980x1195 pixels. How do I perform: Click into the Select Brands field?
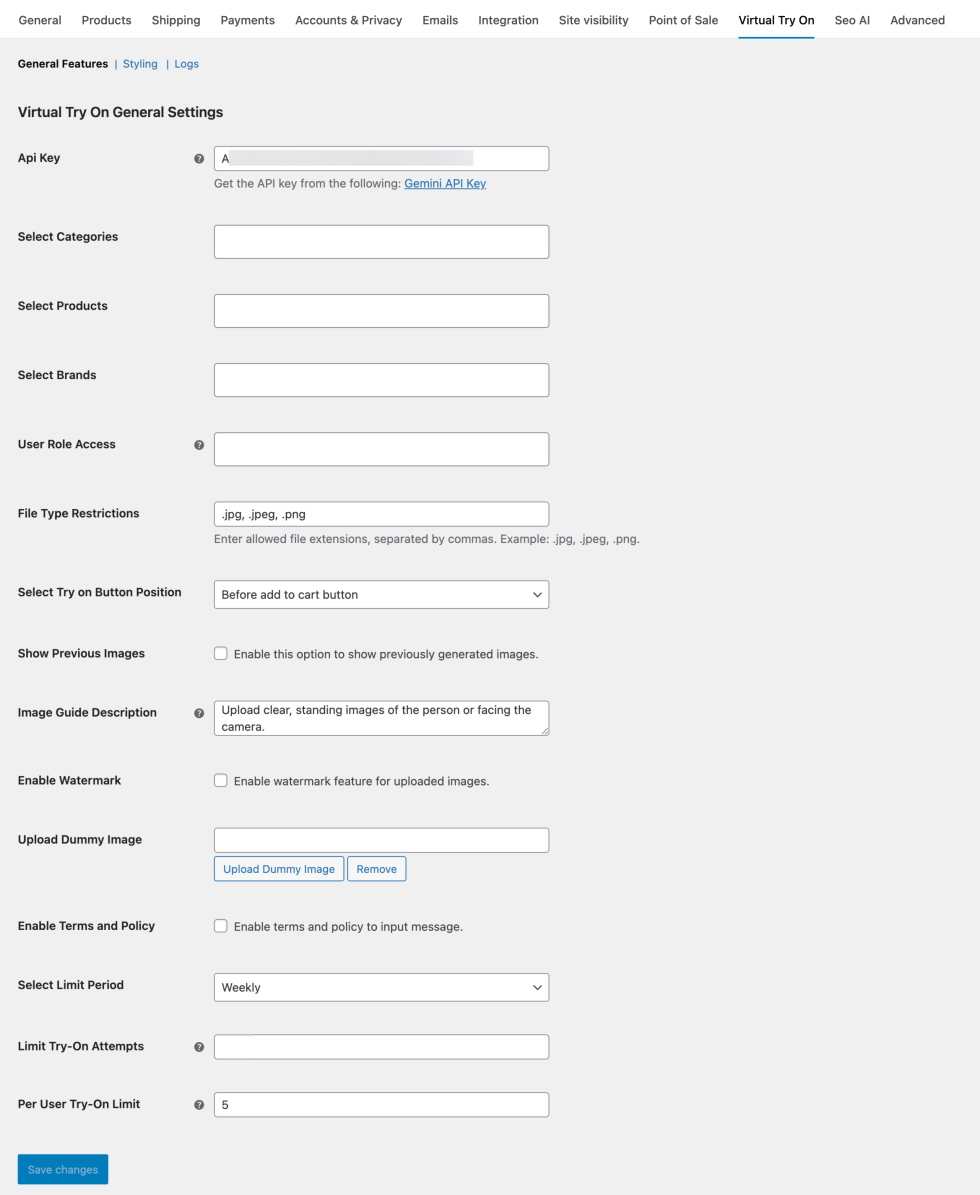[x=381, y=380]
